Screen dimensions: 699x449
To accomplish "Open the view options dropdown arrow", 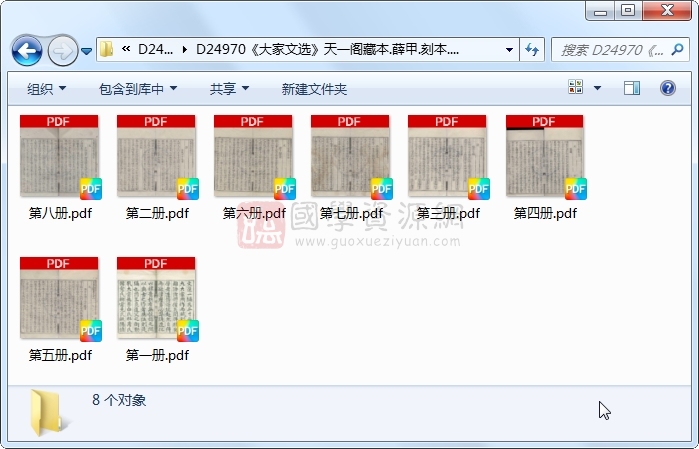I will (597, 88).
